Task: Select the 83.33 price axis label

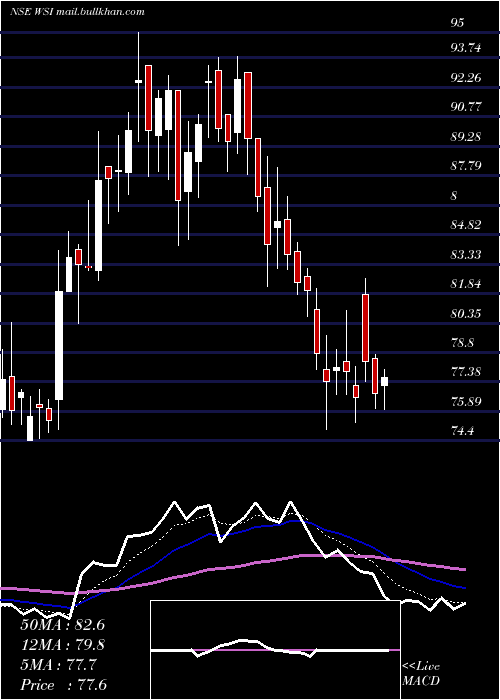Action: click(x=466, y=254)
